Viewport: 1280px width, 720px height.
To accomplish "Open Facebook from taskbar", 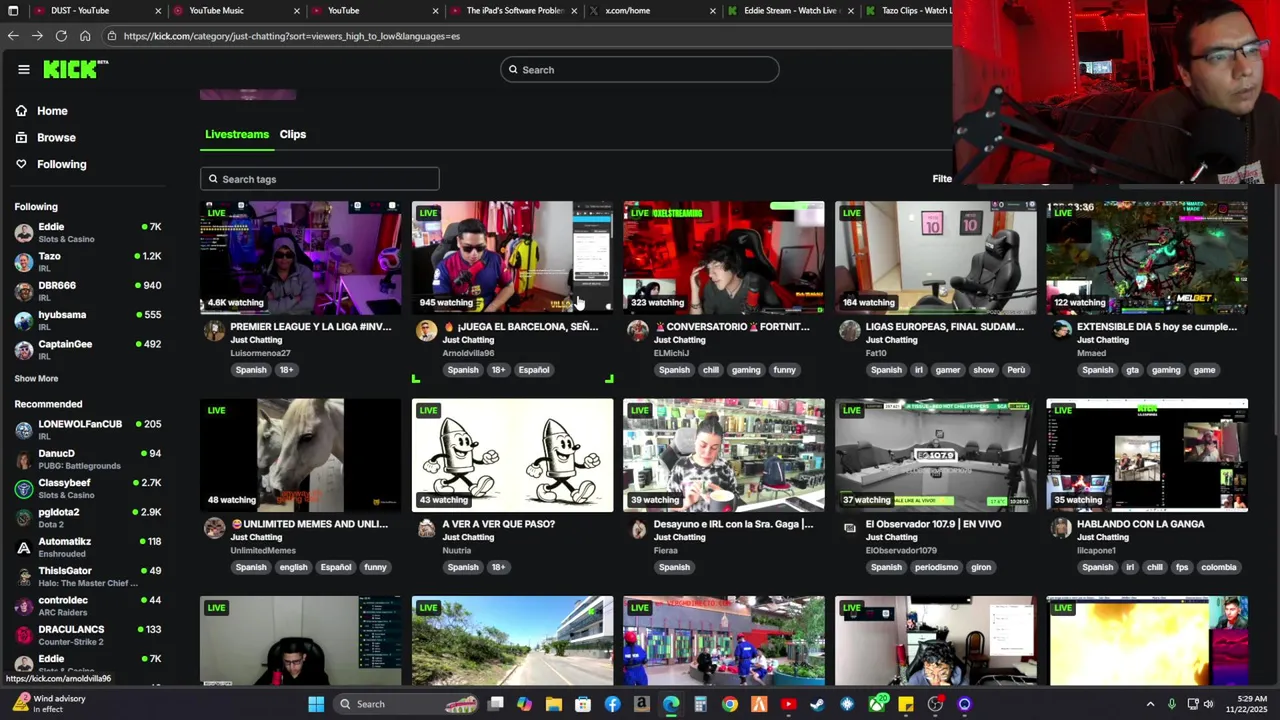I will click(612, 704).
